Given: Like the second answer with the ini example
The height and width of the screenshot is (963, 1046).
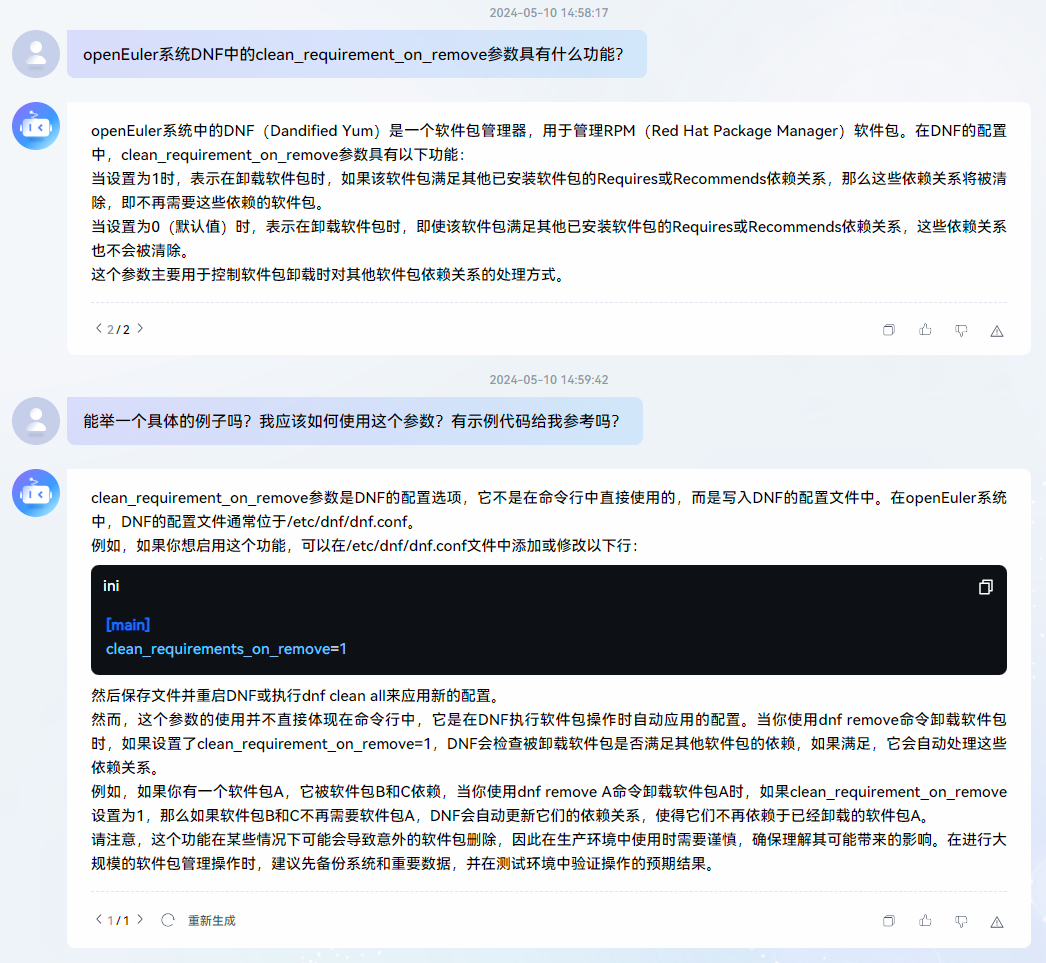Looking at the screenshot, I should tap(925, 921).
